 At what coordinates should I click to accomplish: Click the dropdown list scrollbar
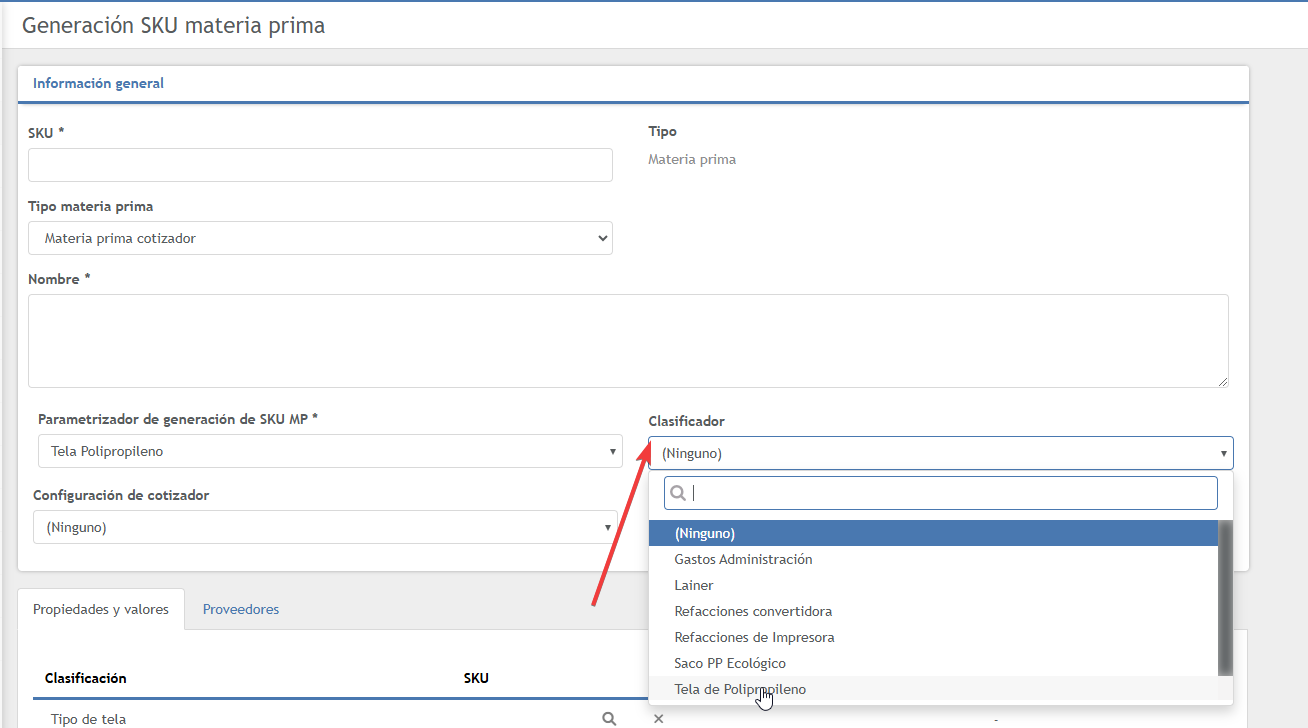[x=1225, y=598]
